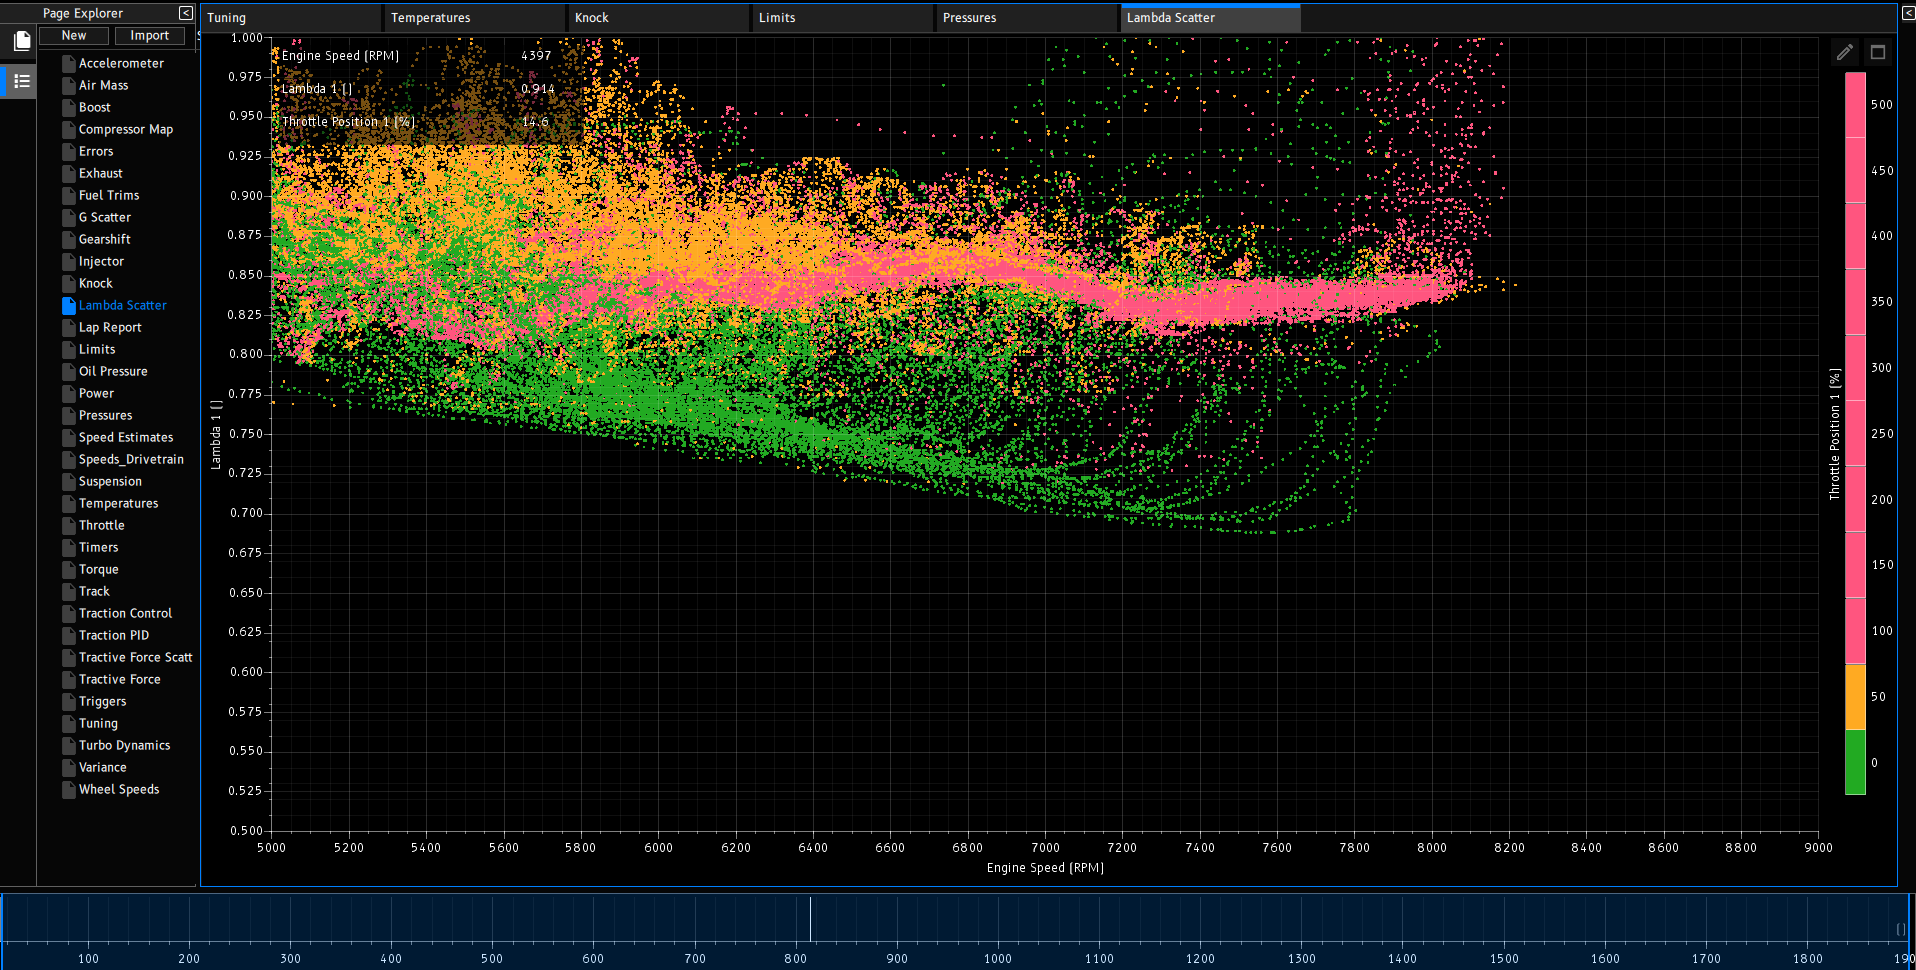This screenshot has width=1916, height=970.
Task: Select Tuning in the page list
Action: click(98, 723)
